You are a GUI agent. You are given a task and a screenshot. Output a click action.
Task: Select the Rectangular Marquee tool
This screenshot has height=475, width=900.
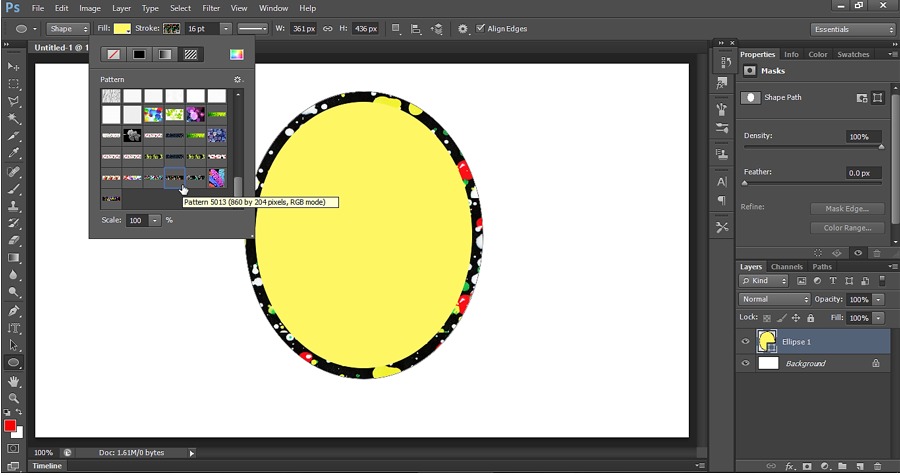13,84
